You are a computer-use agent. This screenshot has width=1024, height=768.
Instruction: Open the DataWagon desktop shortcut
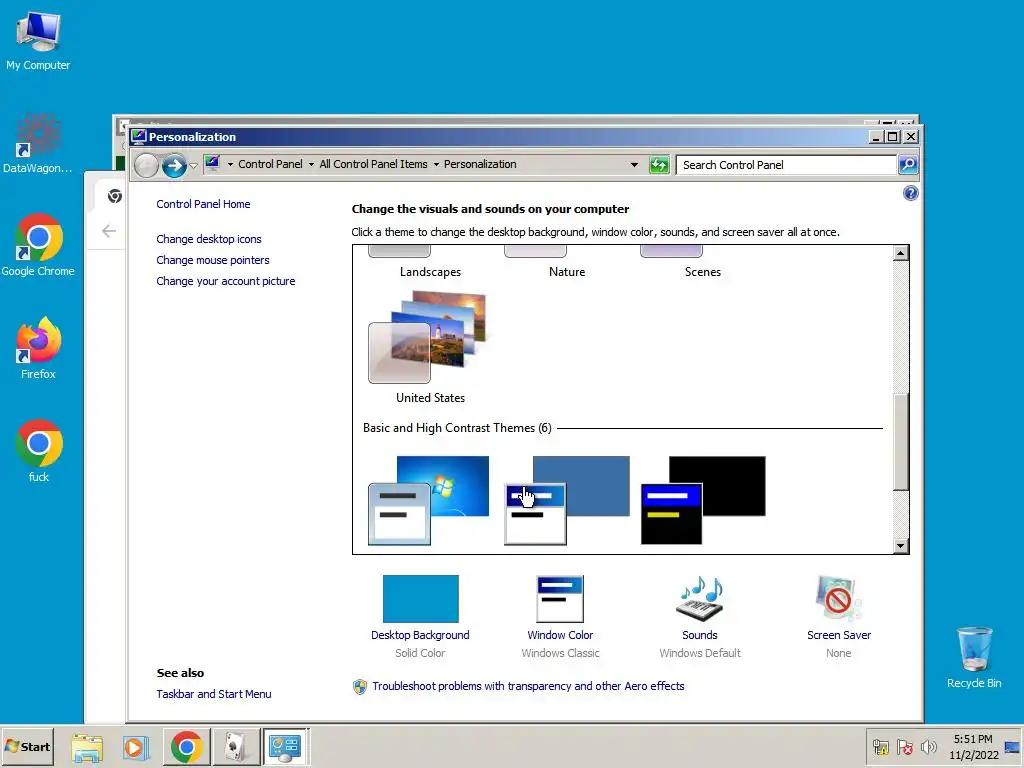click(x=38, y=144)
